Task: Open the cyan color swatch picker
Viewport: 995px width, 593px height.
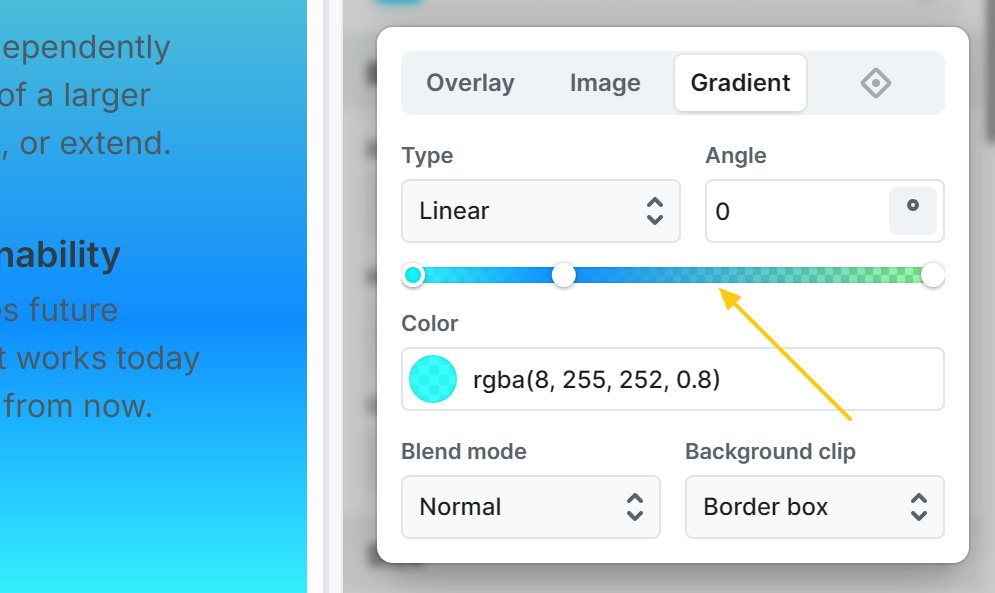Action: 433,379
